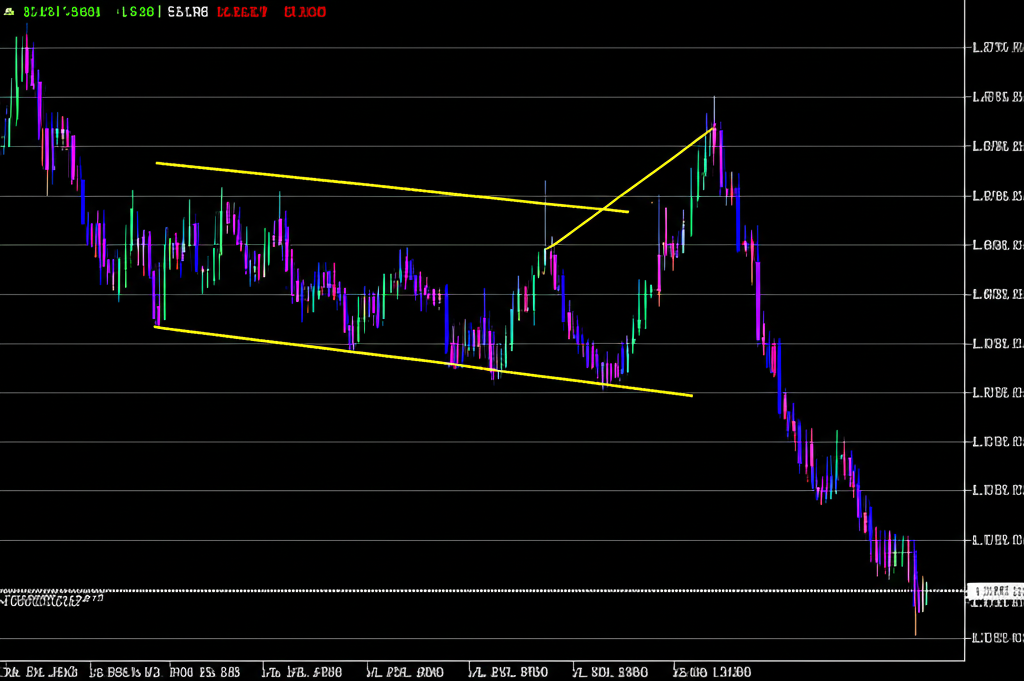1024x681 pixels.
Task: Click the last green candle at far right
Action: click(x=926, y=593)
